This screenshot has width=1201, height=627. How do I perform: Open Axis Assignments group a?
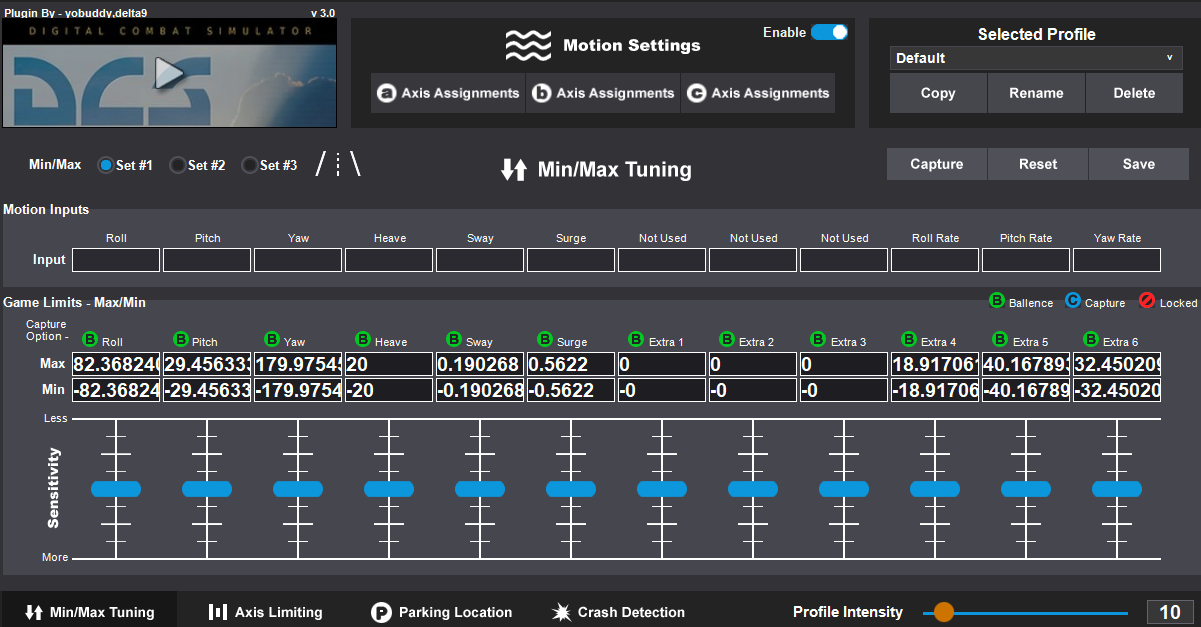[448, 93]
